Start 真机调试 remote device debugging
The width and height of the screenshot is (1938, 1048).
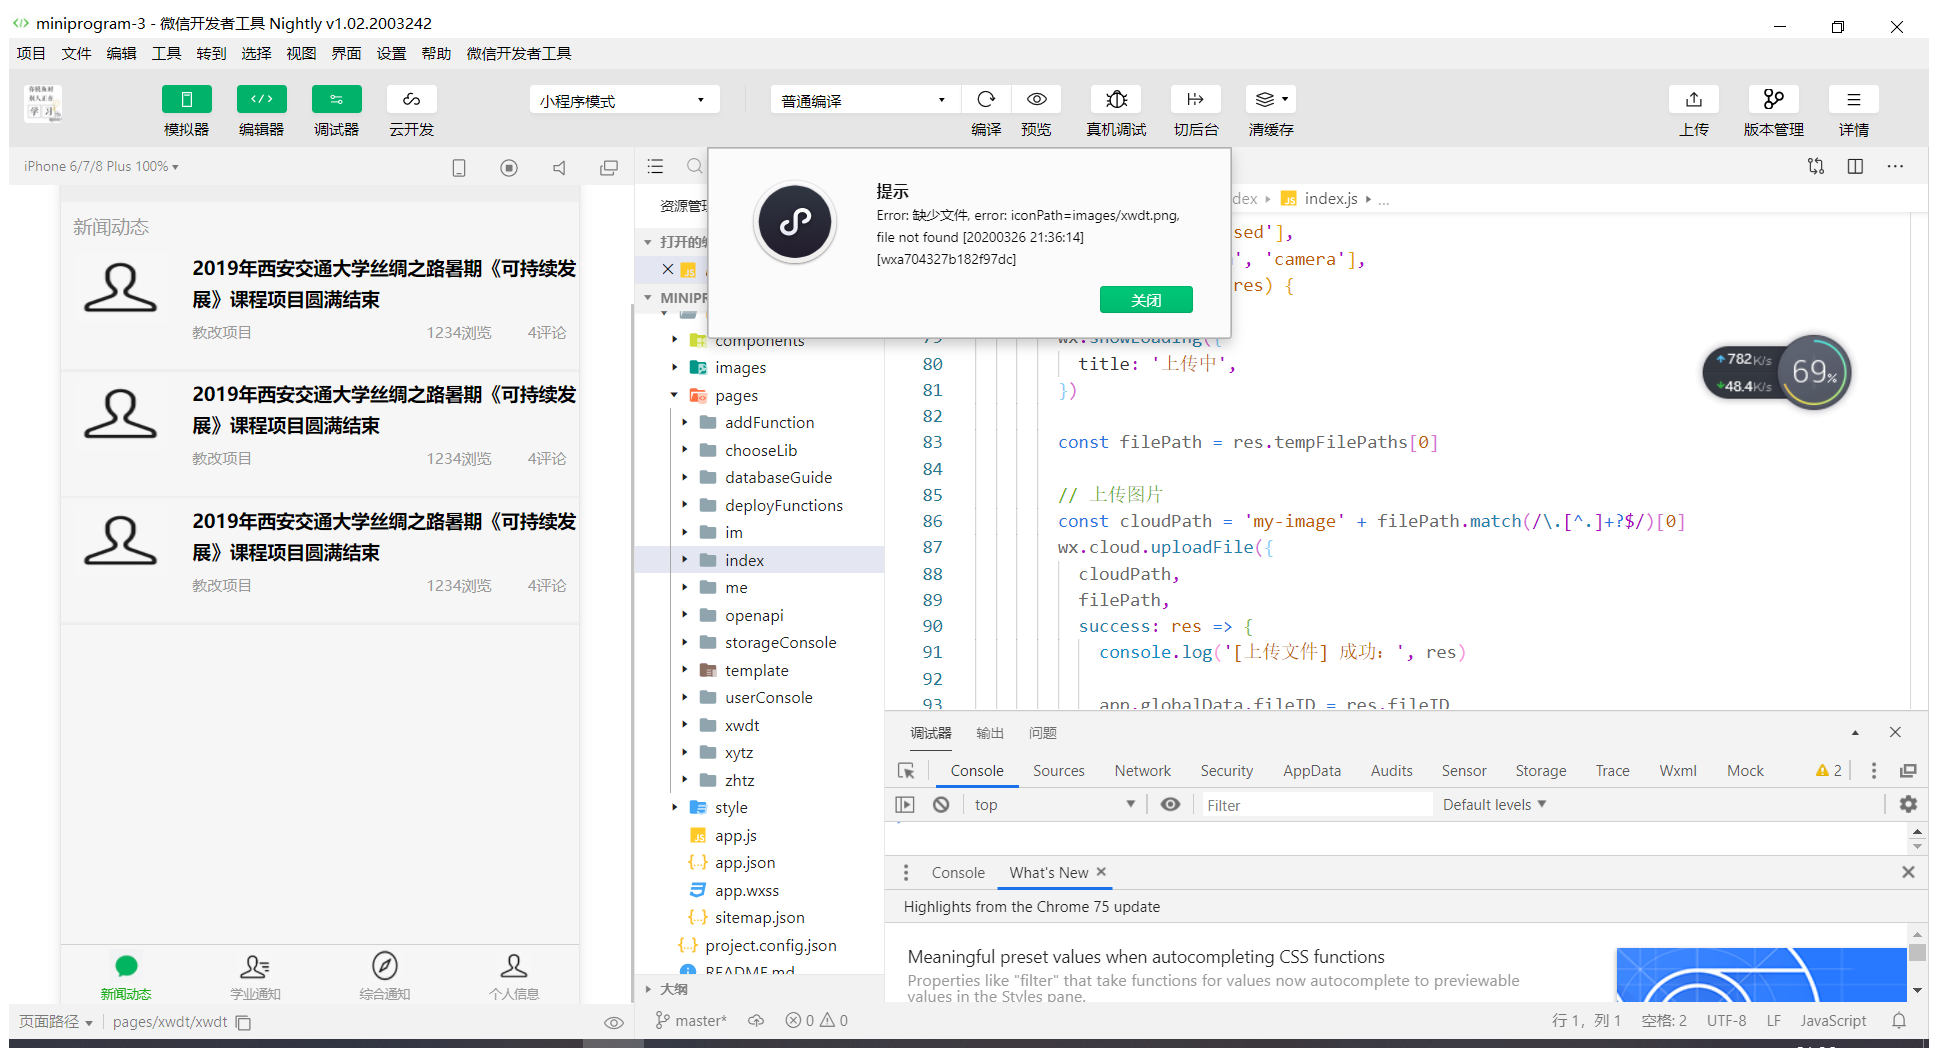(1116, 99)
